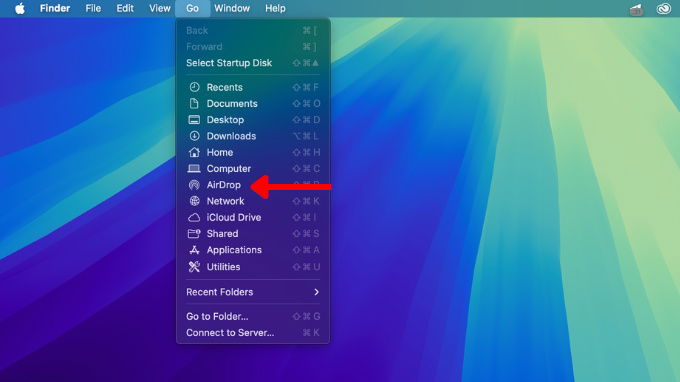Image resolution: width=680 pixels, height=382 pixels.
Task: Choose Connect to Server…
Action: point(253,333)
